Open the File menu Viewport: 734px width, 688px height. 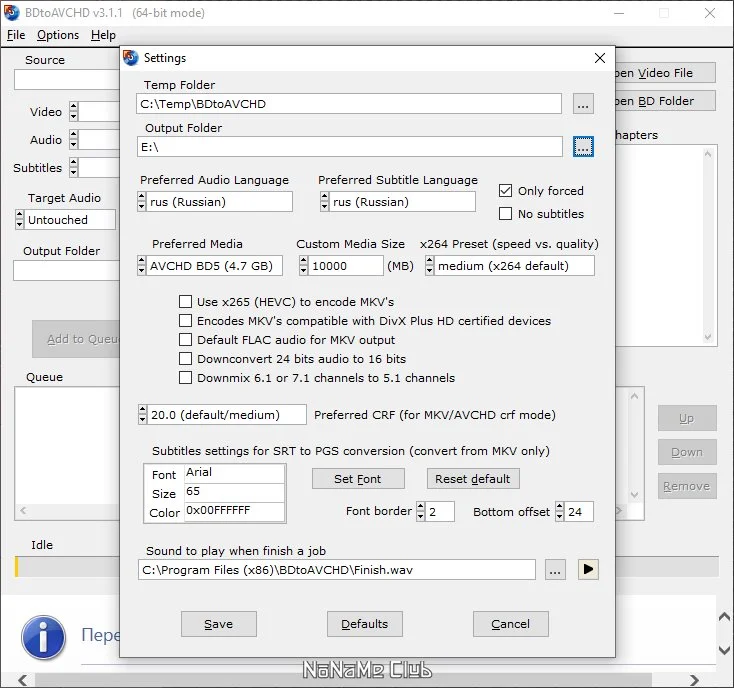tap(16, 35)
